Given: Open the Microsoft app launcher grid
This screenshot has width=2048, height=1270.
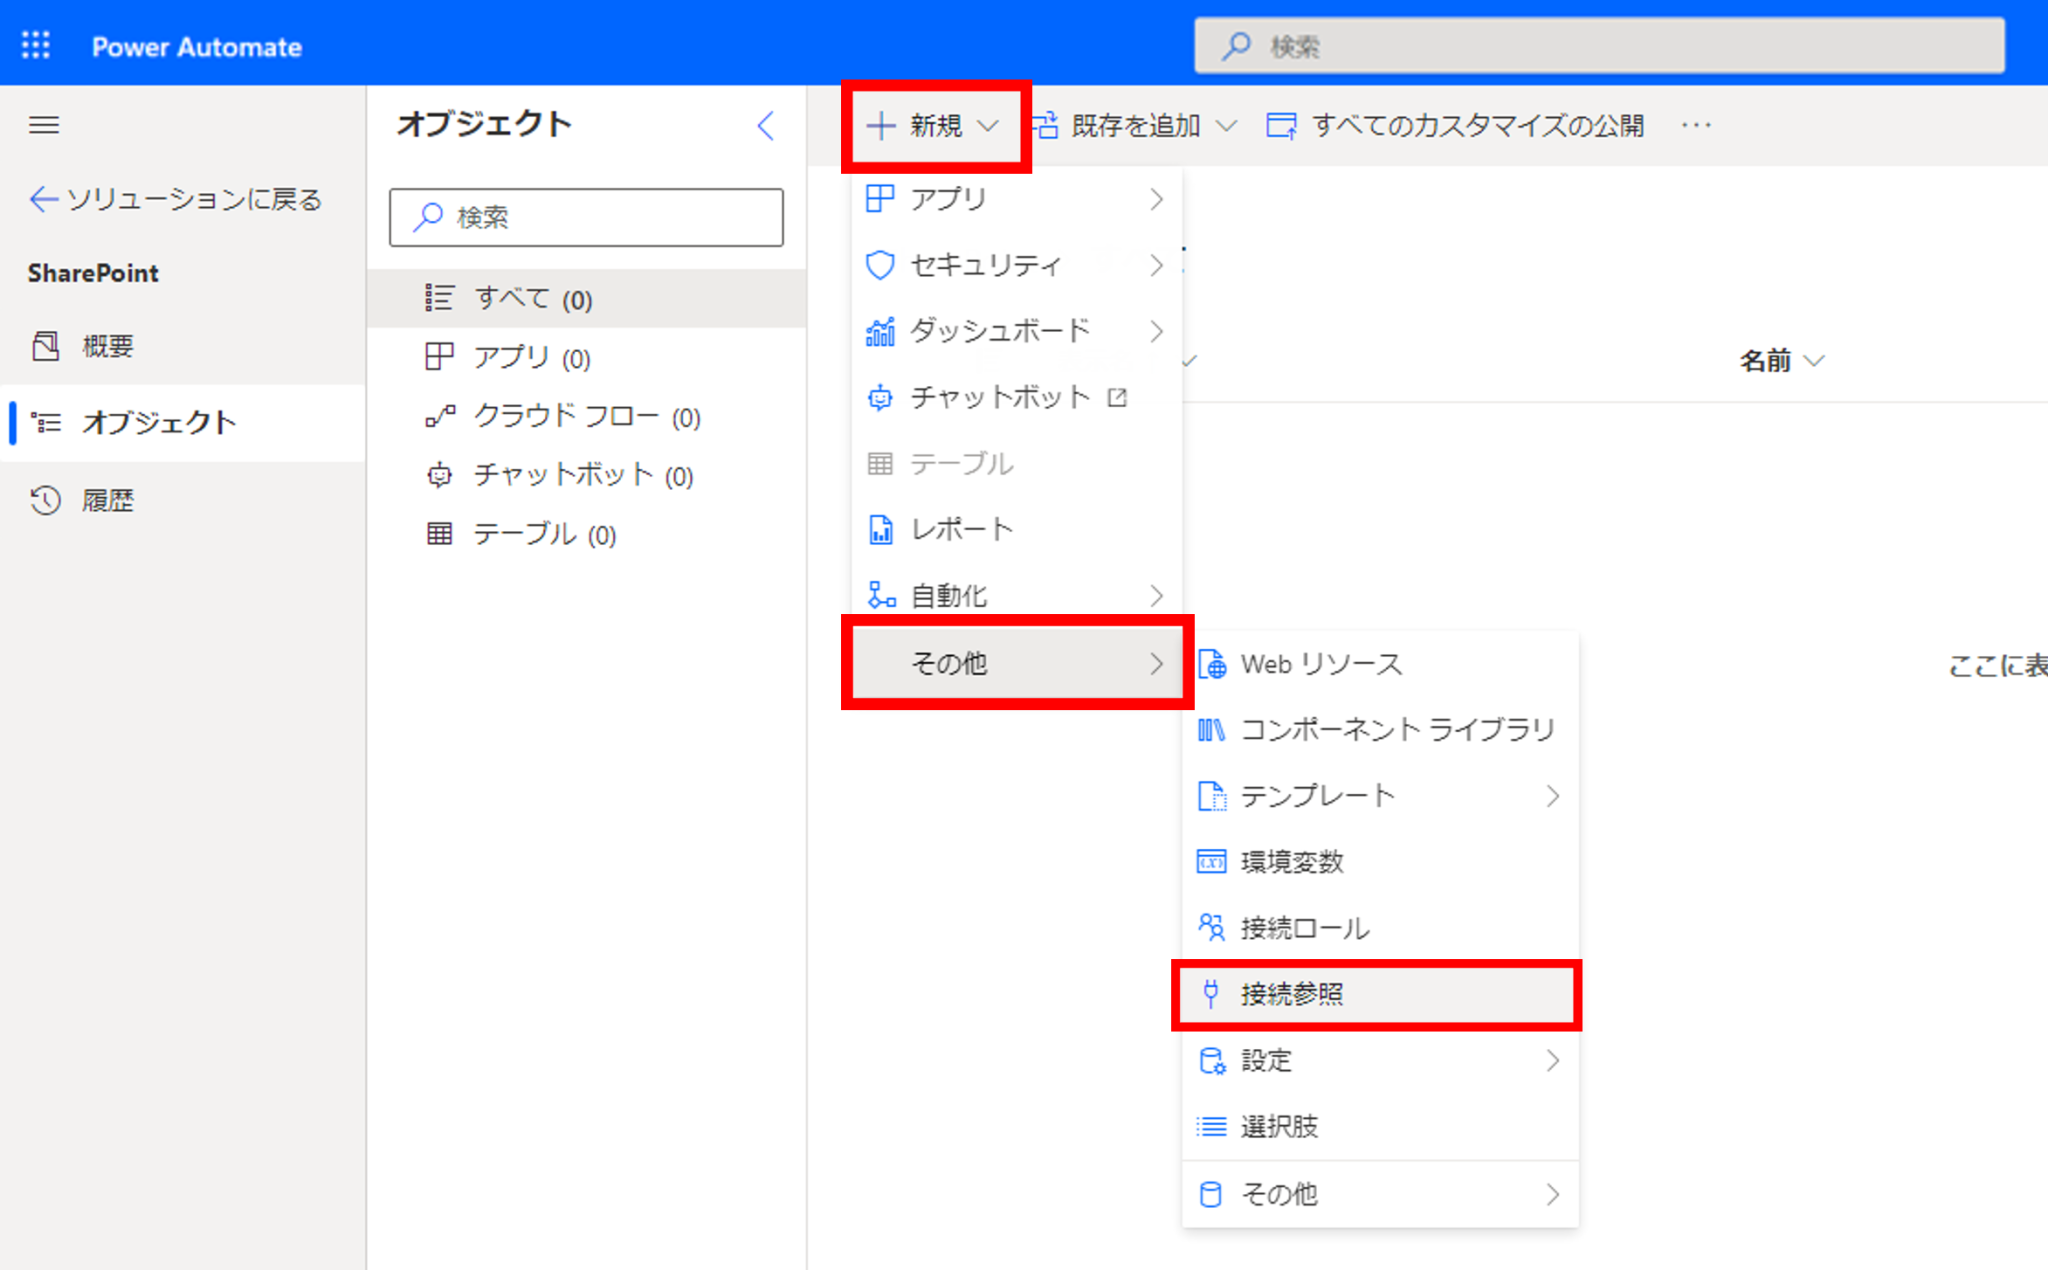Looking at the screenshot, I should [36, 44].
